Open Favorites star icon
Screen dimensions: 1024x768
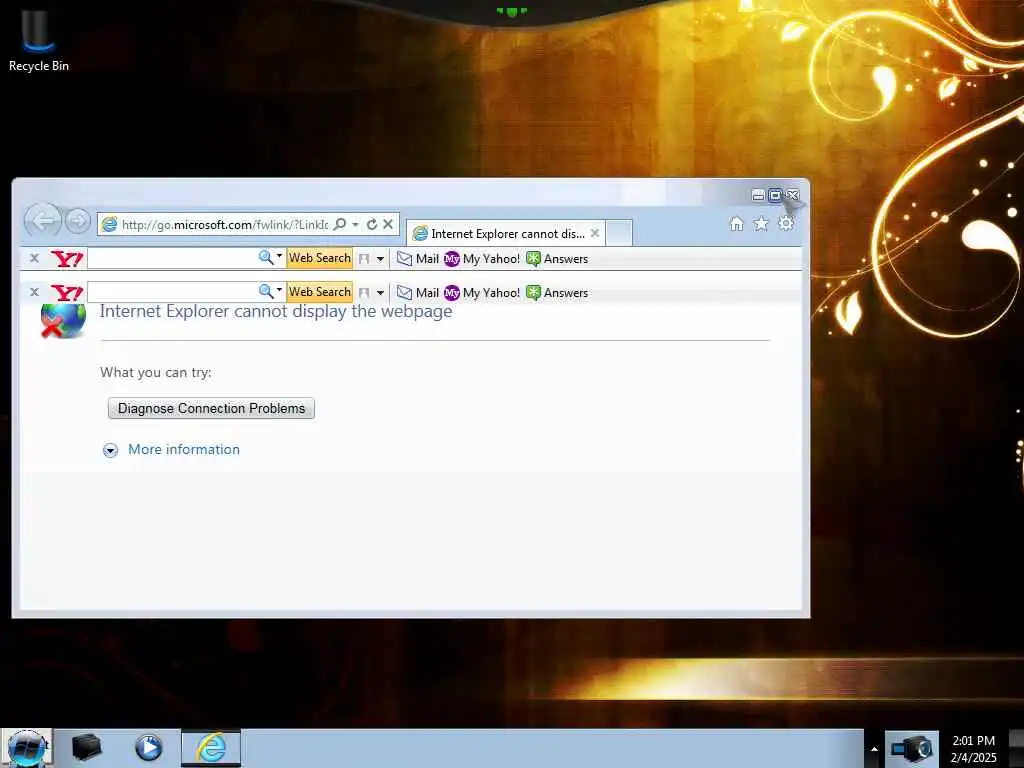tap(761, 224)
